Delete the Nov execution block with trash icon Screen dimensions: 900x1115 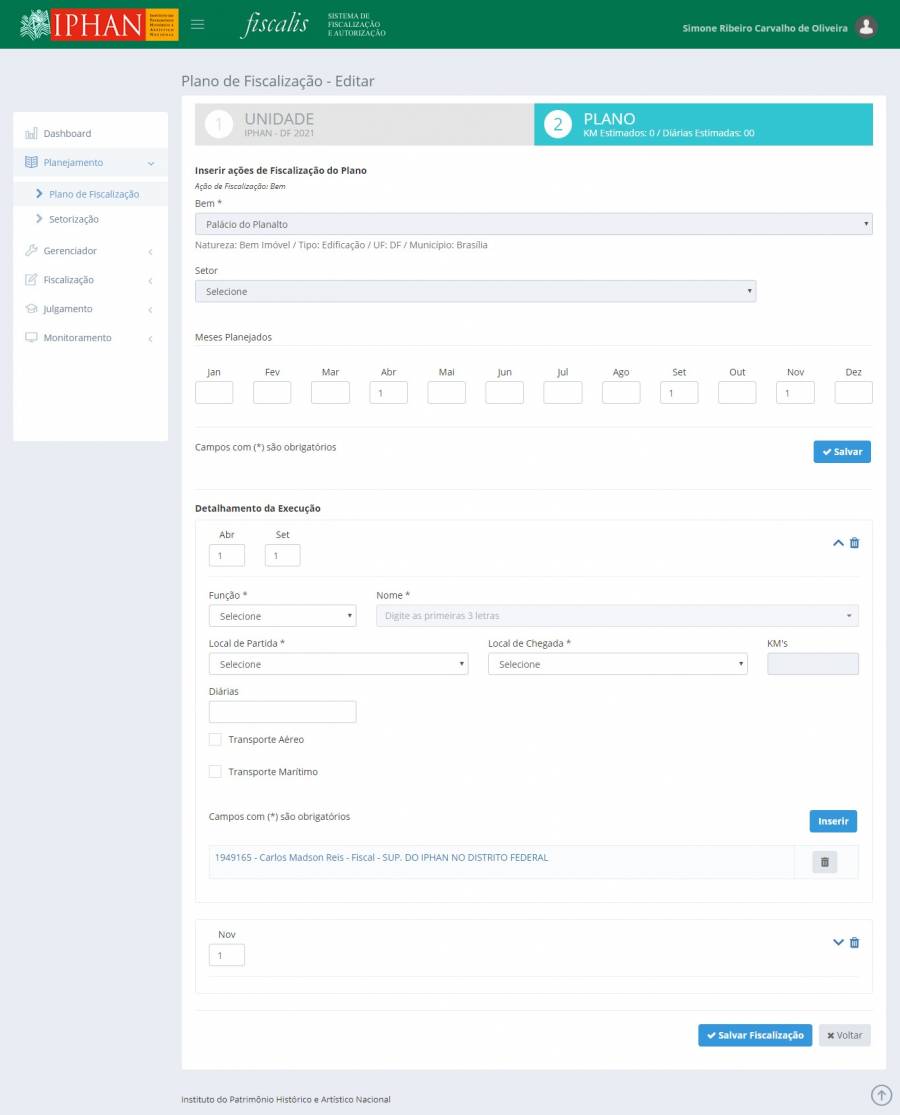point(854,943)
